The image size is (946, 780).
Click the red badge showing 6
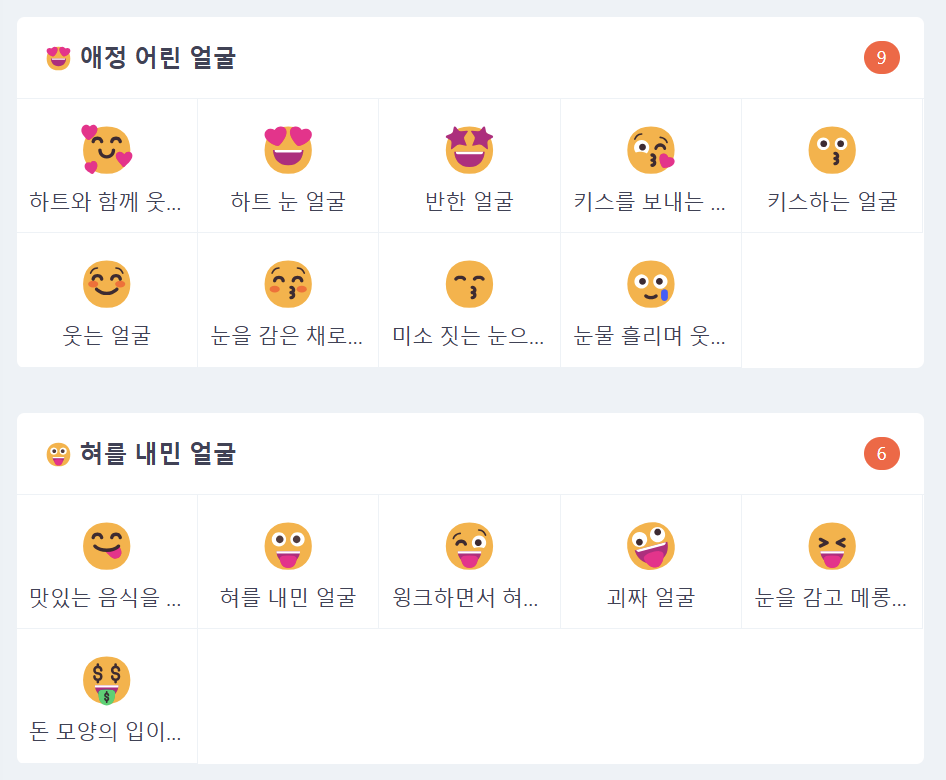pos(882,454)
